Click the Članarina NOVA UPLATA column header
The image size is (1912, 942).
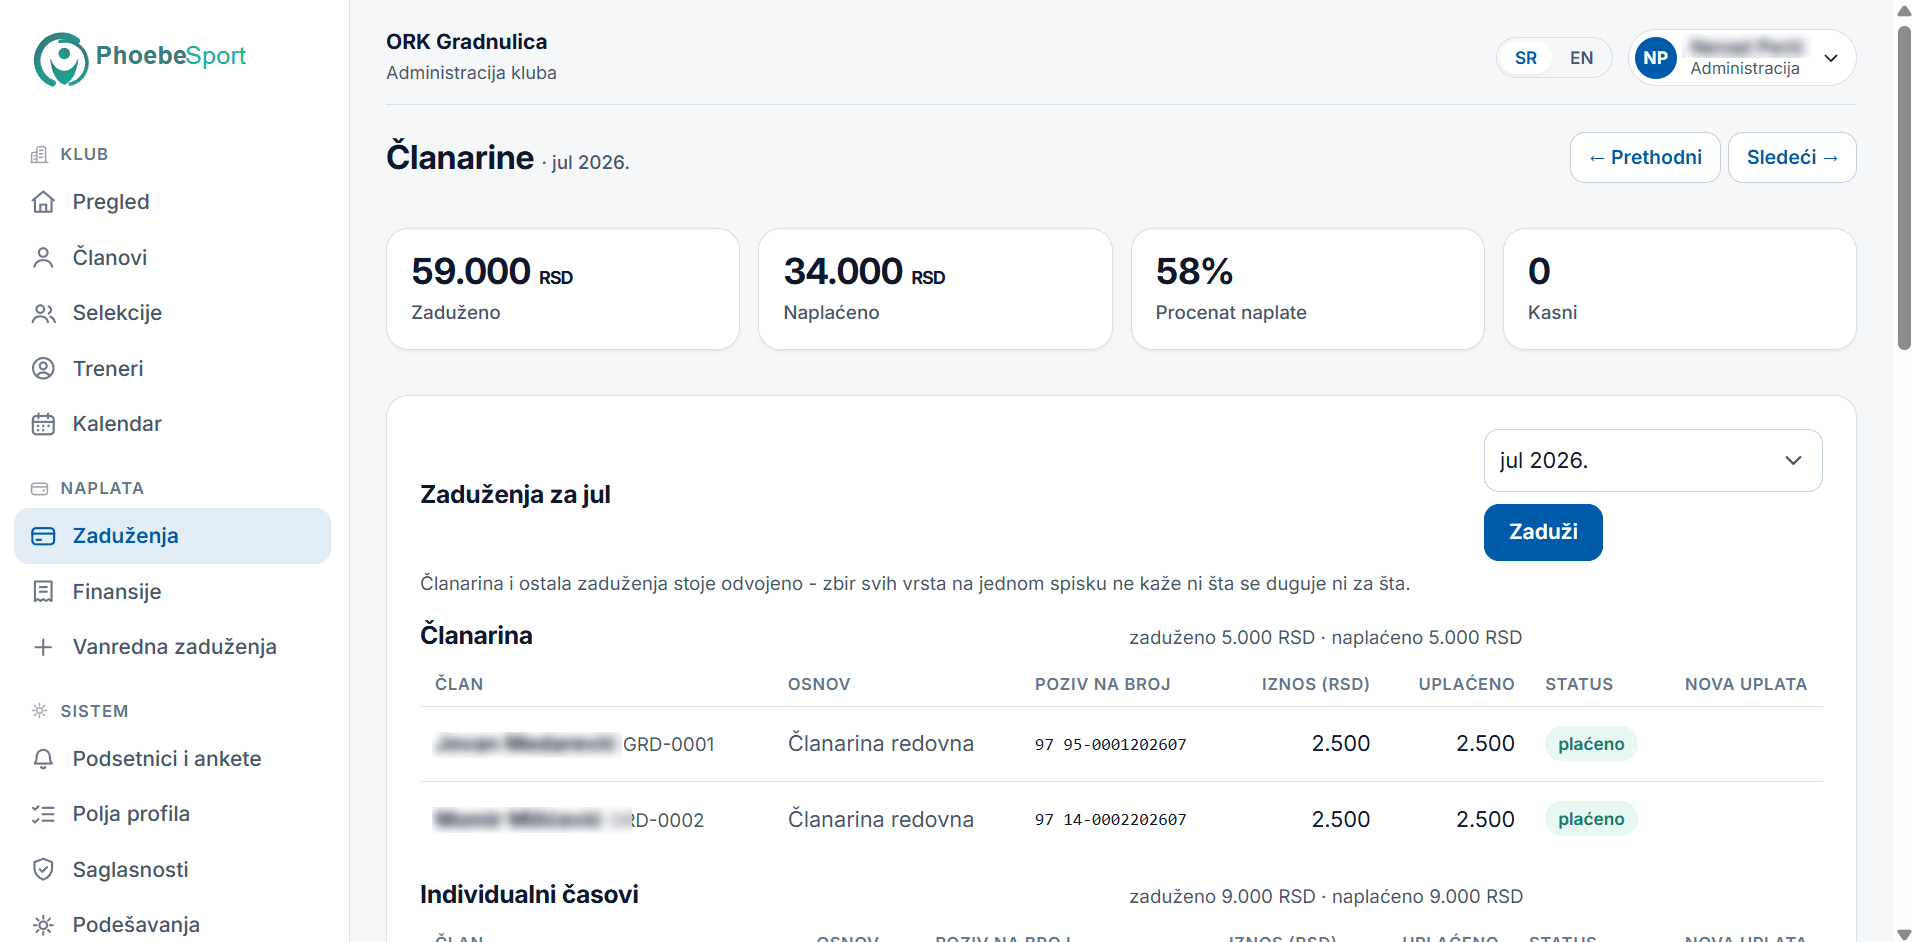(1746, 685)
